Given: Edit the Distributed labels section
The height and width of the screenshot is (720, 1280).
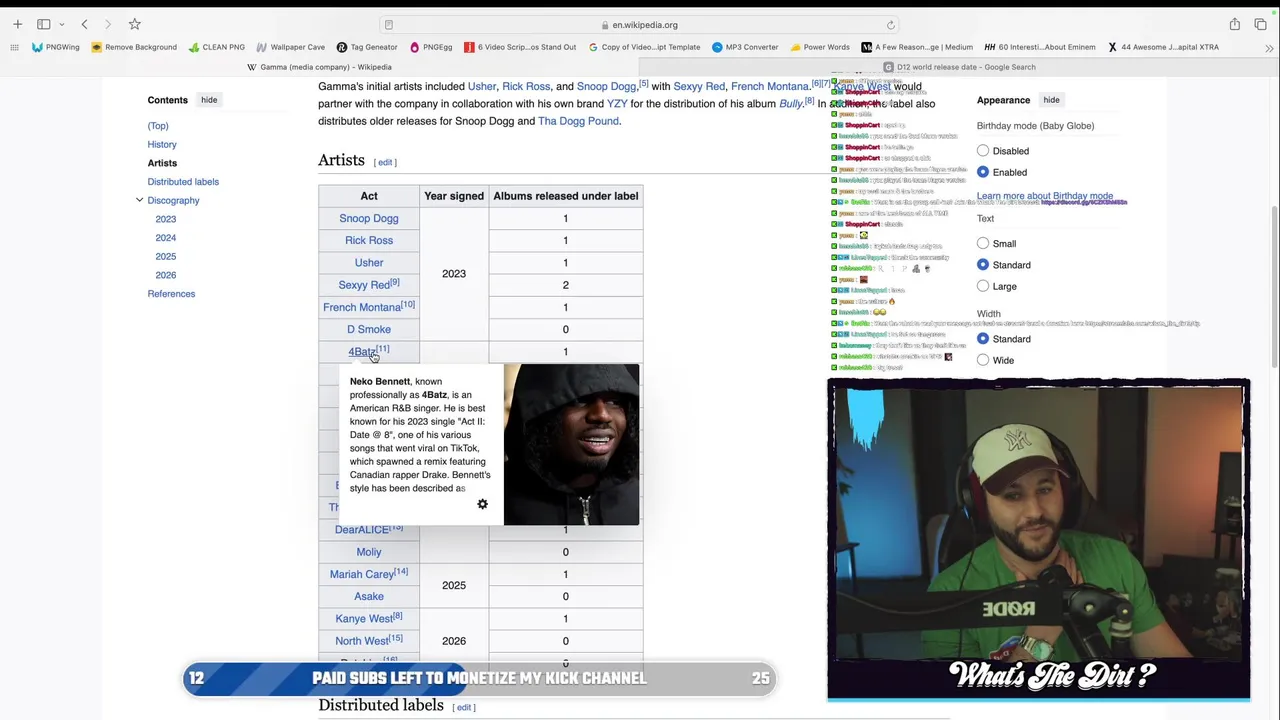Looking at the screenshot, I should pos(464,707).
